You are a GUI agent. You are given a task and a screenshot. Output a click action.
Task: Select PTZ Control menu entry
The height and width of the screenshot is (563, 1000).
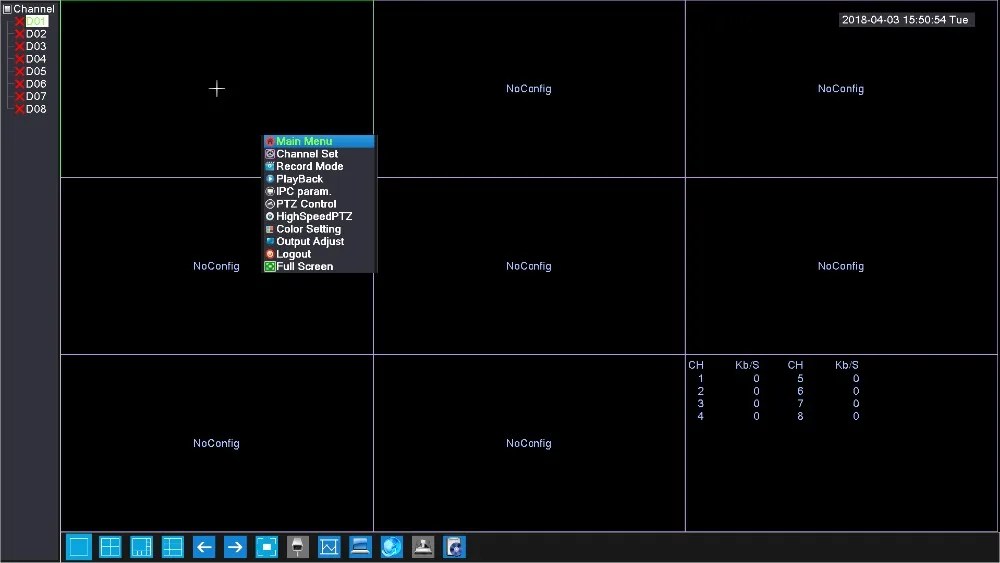point(319,204)
